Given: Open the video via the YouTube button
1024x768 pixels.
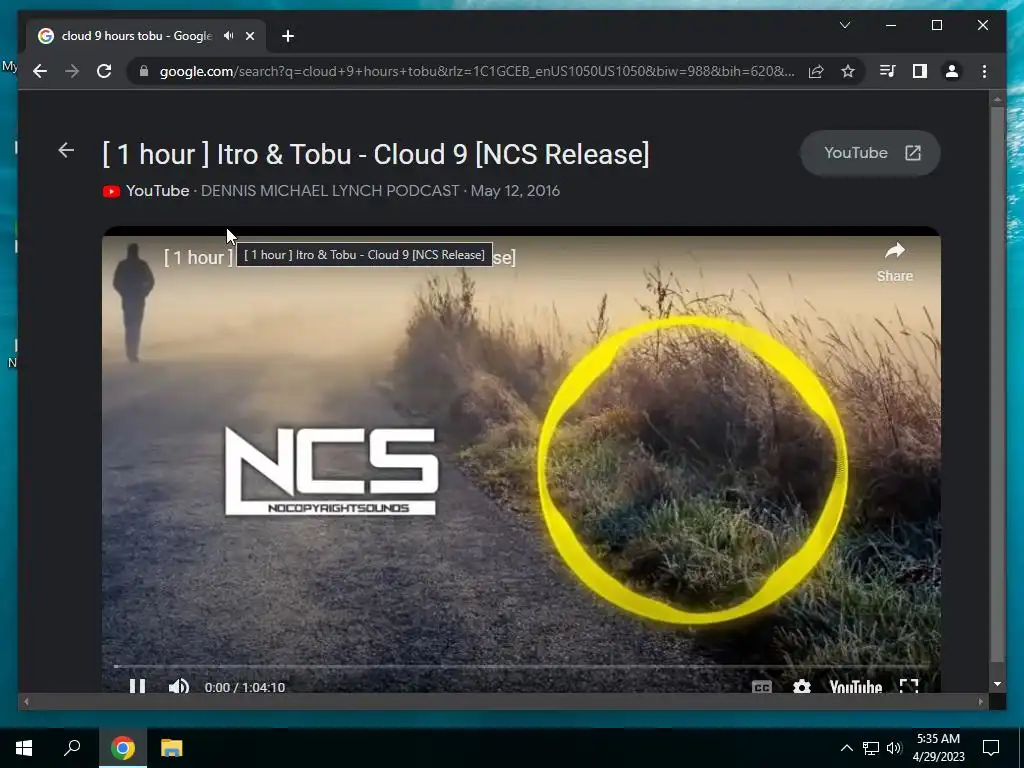Looking at the screenshot, I should [871, 153].
